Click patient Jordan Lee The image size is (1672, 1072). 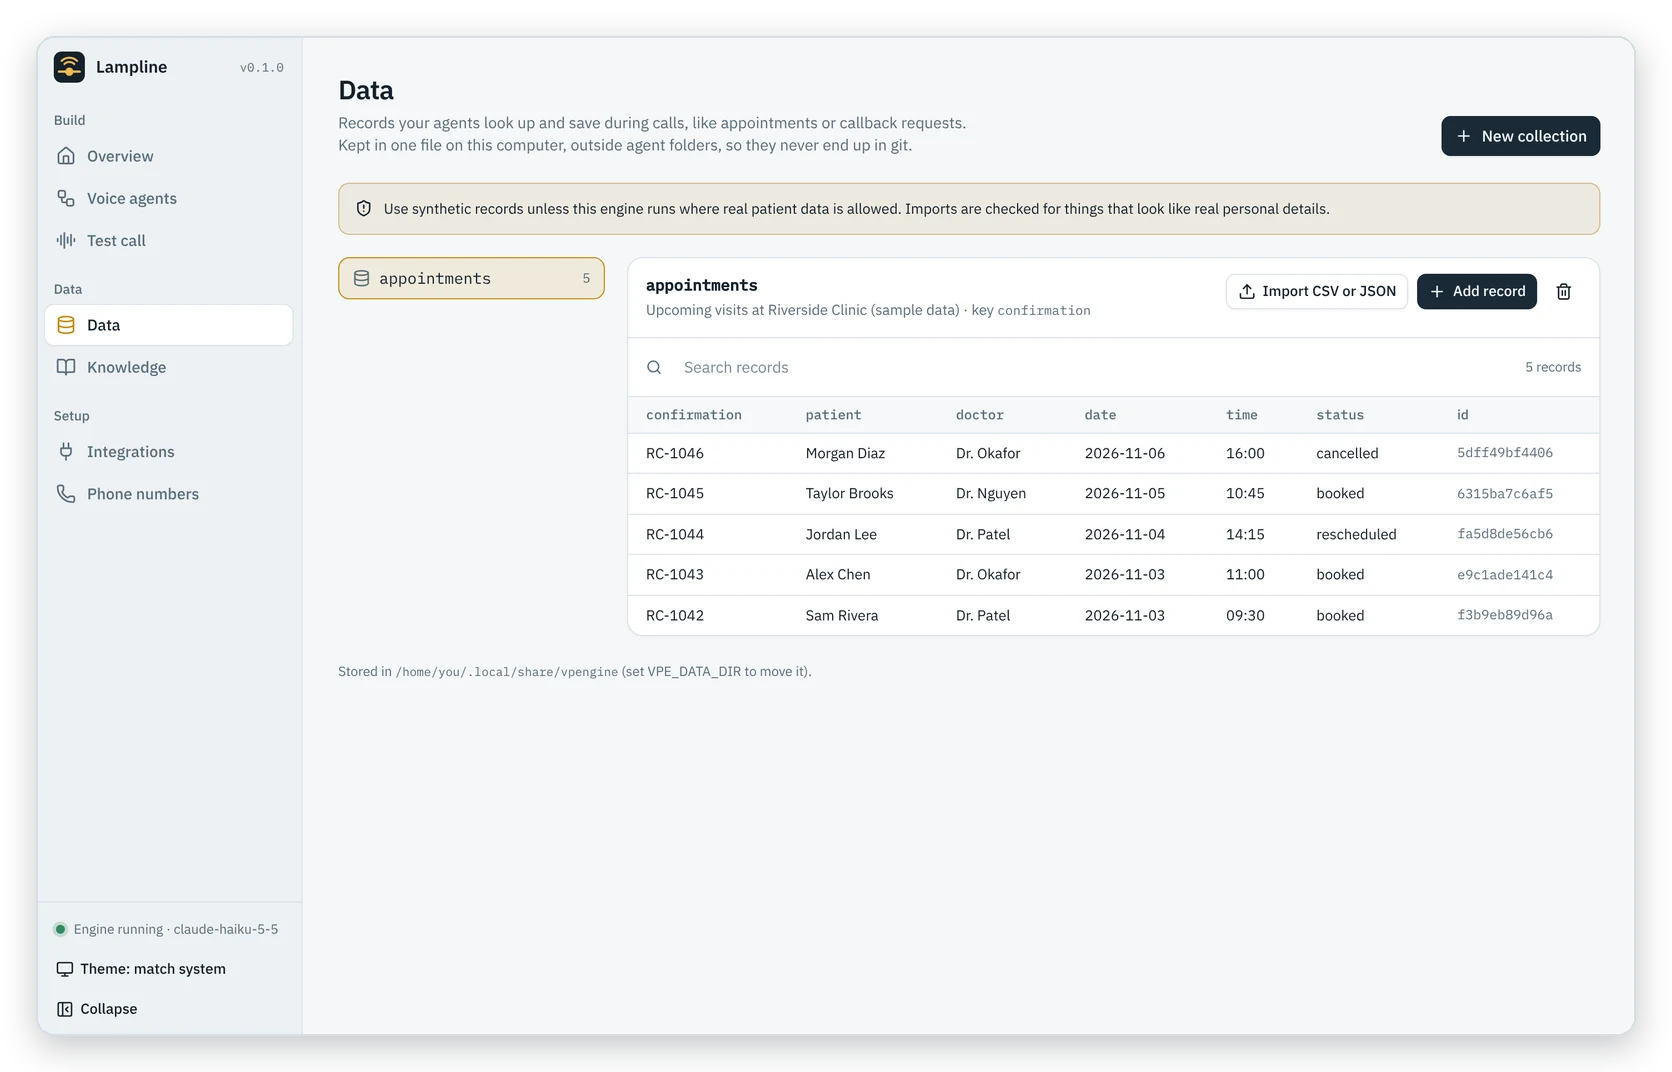click(841, 534)
